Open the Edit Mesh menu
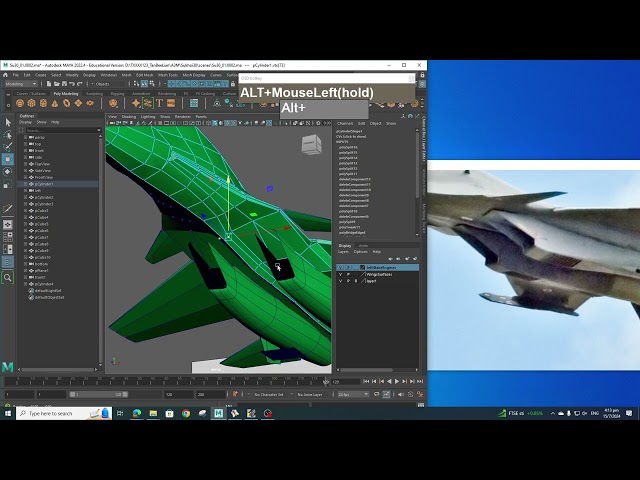The height and width of the screenshot is (480, 640). [x=144, y=75]
